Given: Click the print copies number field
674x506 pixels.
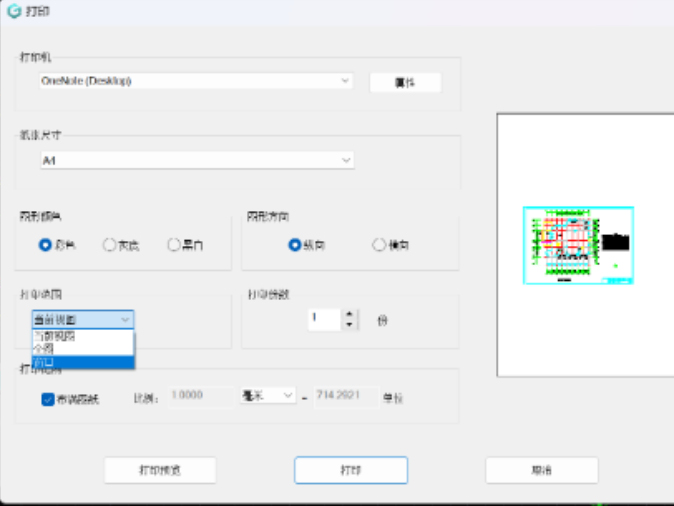Looking at the screenshot, I should click(325, 320).
